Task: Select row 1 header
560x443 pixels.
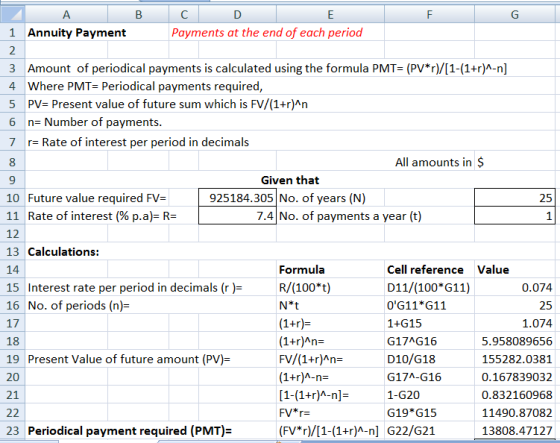Action: [12, 32]
